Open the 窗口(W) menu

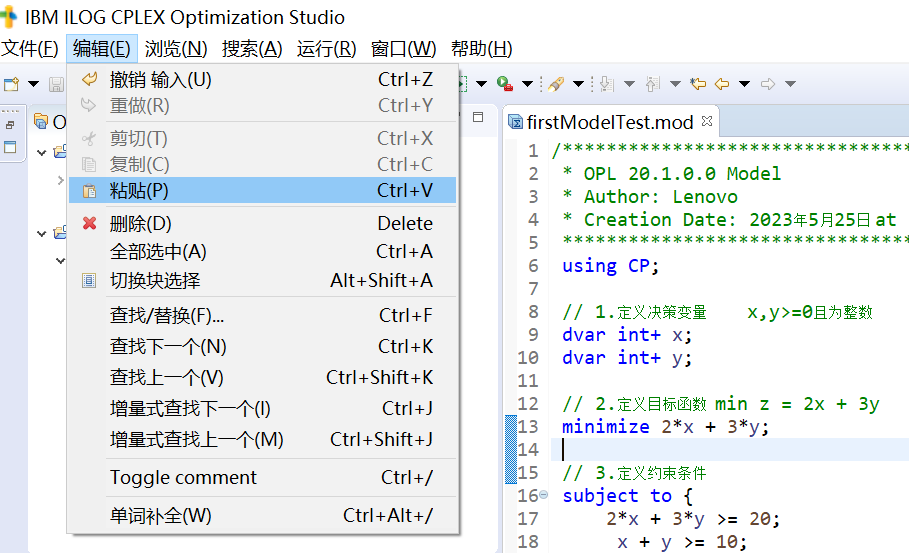coord(403,49)
